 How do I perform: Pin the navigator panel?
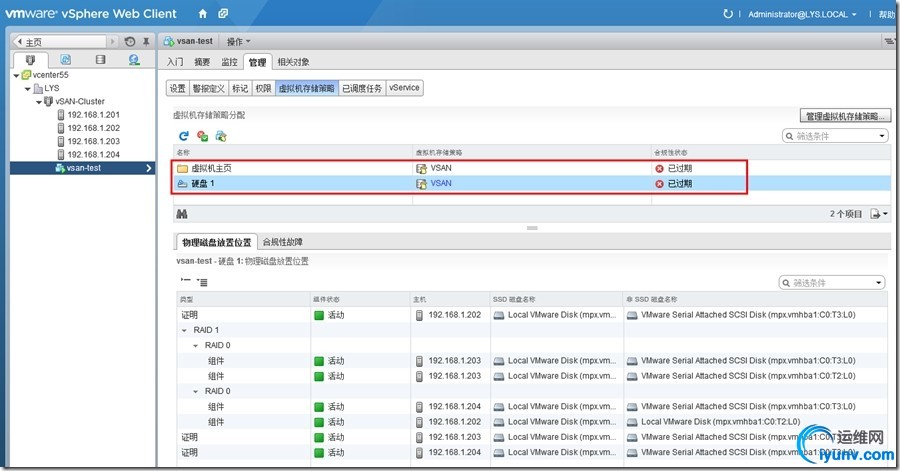coord(146,41)
